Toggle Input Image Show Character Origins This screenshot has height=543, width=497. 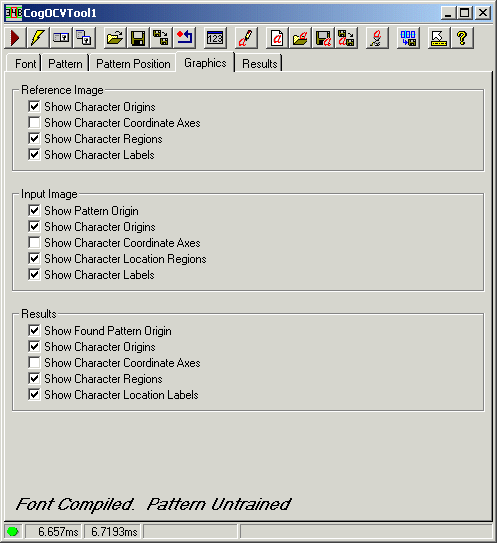tap(34, 226)
